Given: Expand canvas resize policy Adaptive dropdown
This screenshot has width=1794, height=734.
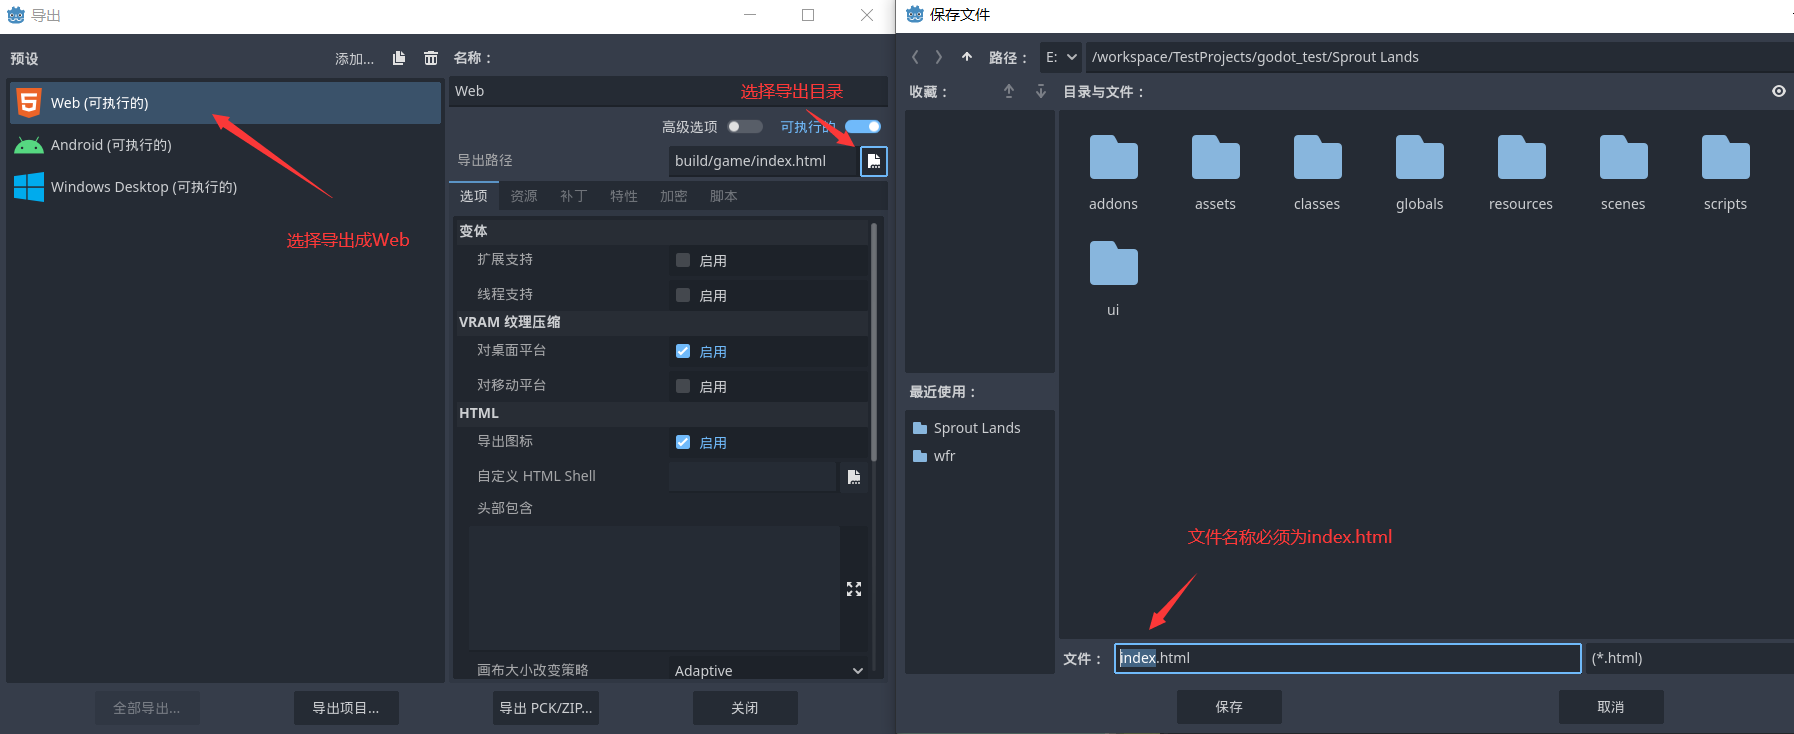Looking at the screenshot, I should tap(768, 670).
